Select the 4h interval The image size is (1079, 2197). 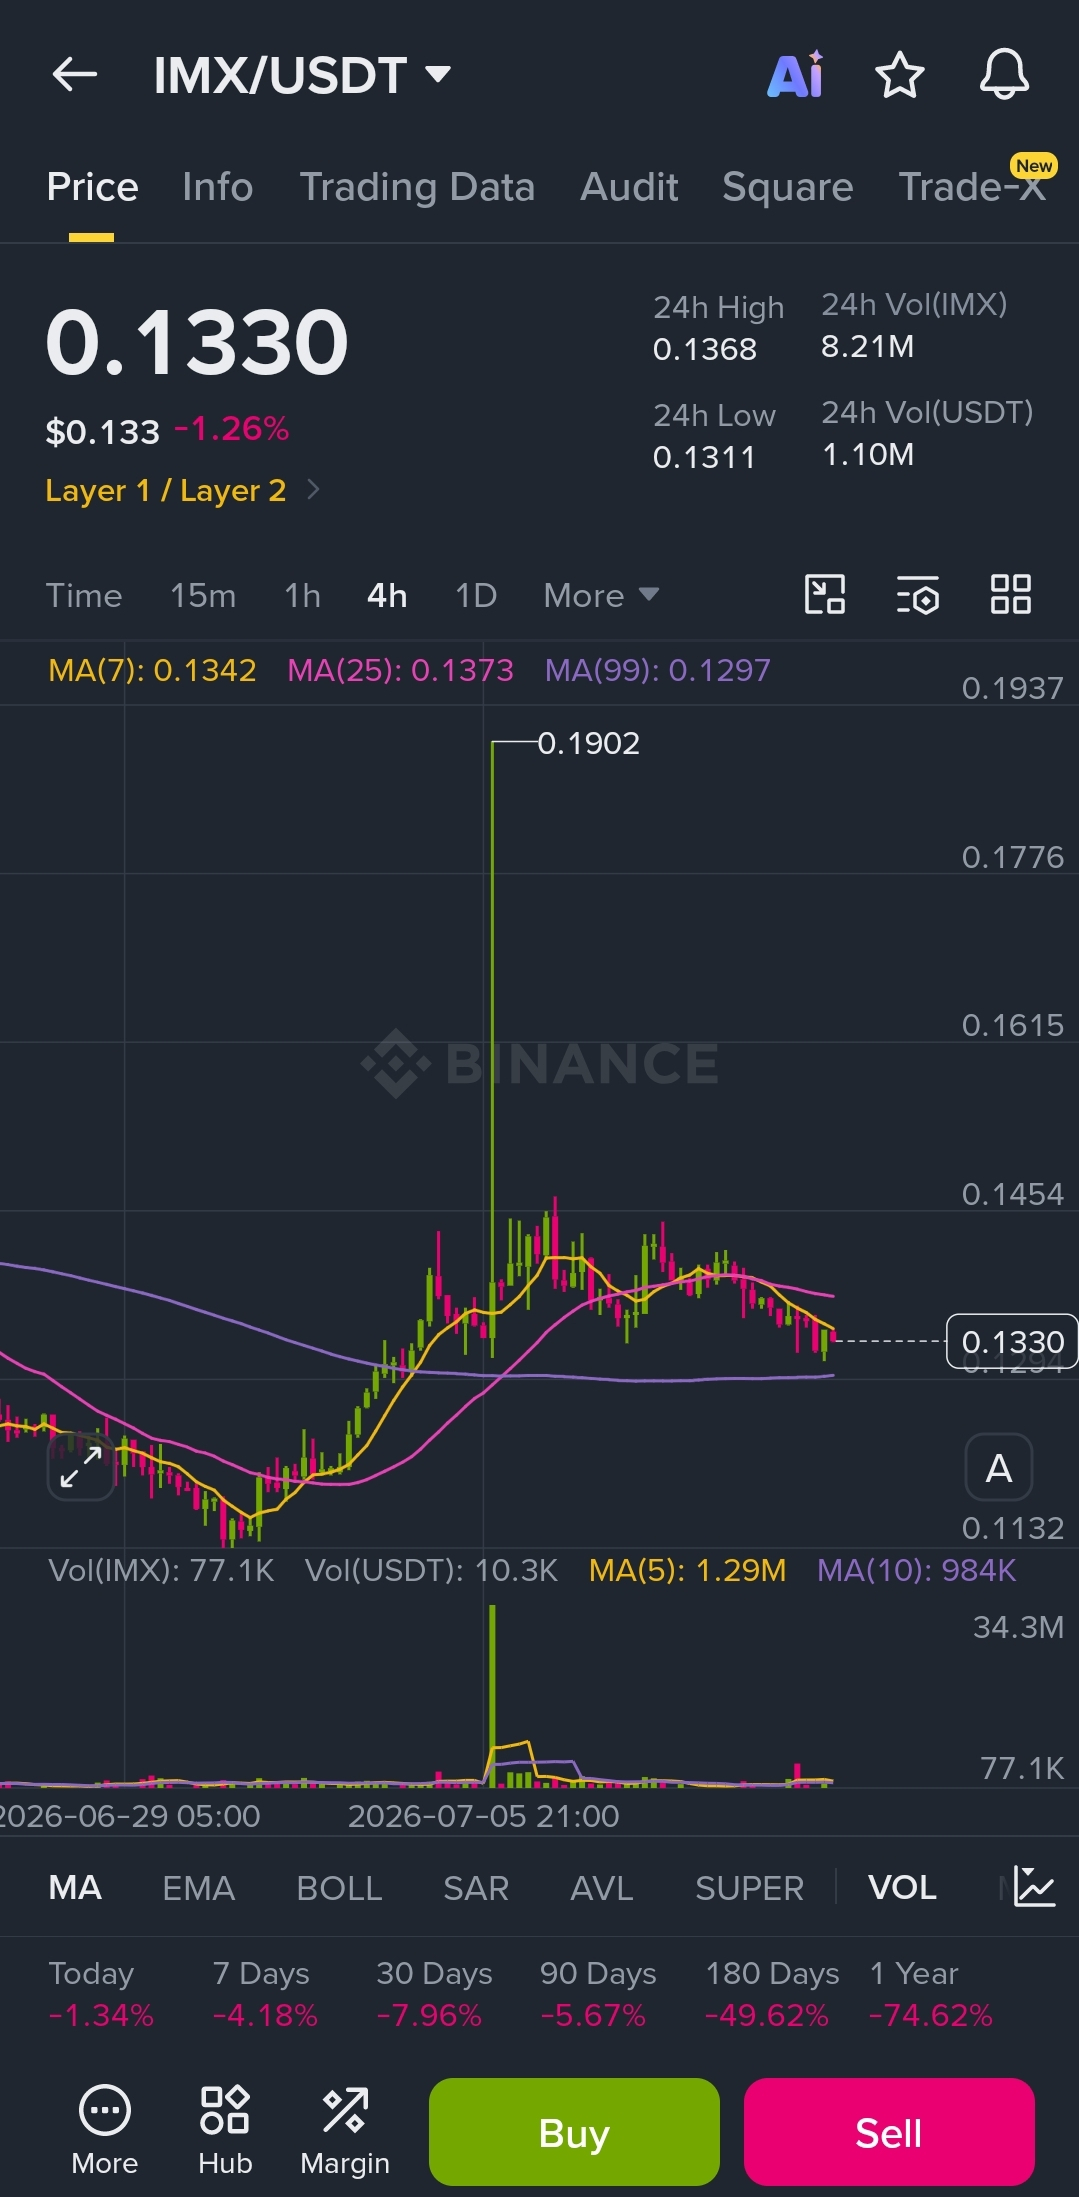(x=387, y=595)
